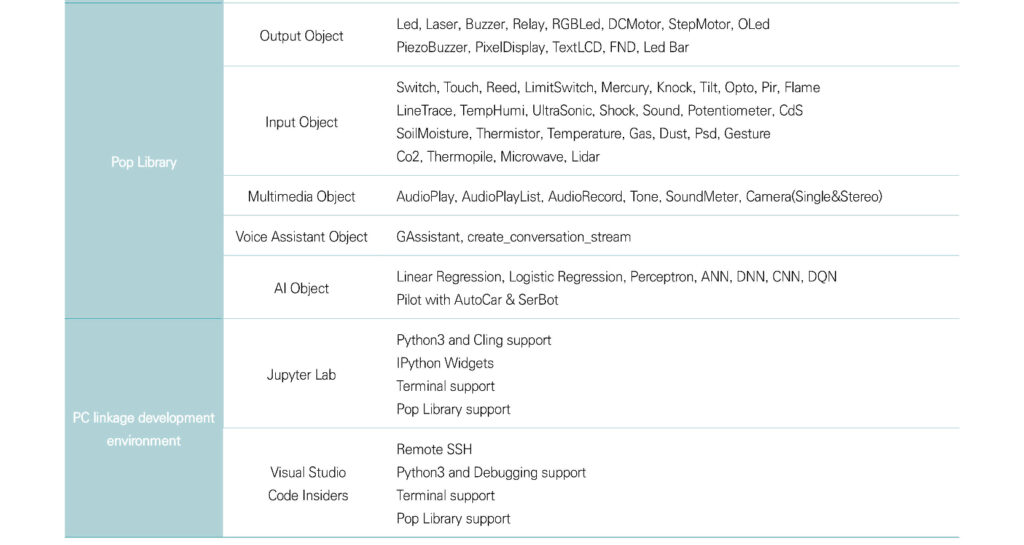Click the Pop Library category cell
Screen dimensions: 1024x545
coord(144,161)
